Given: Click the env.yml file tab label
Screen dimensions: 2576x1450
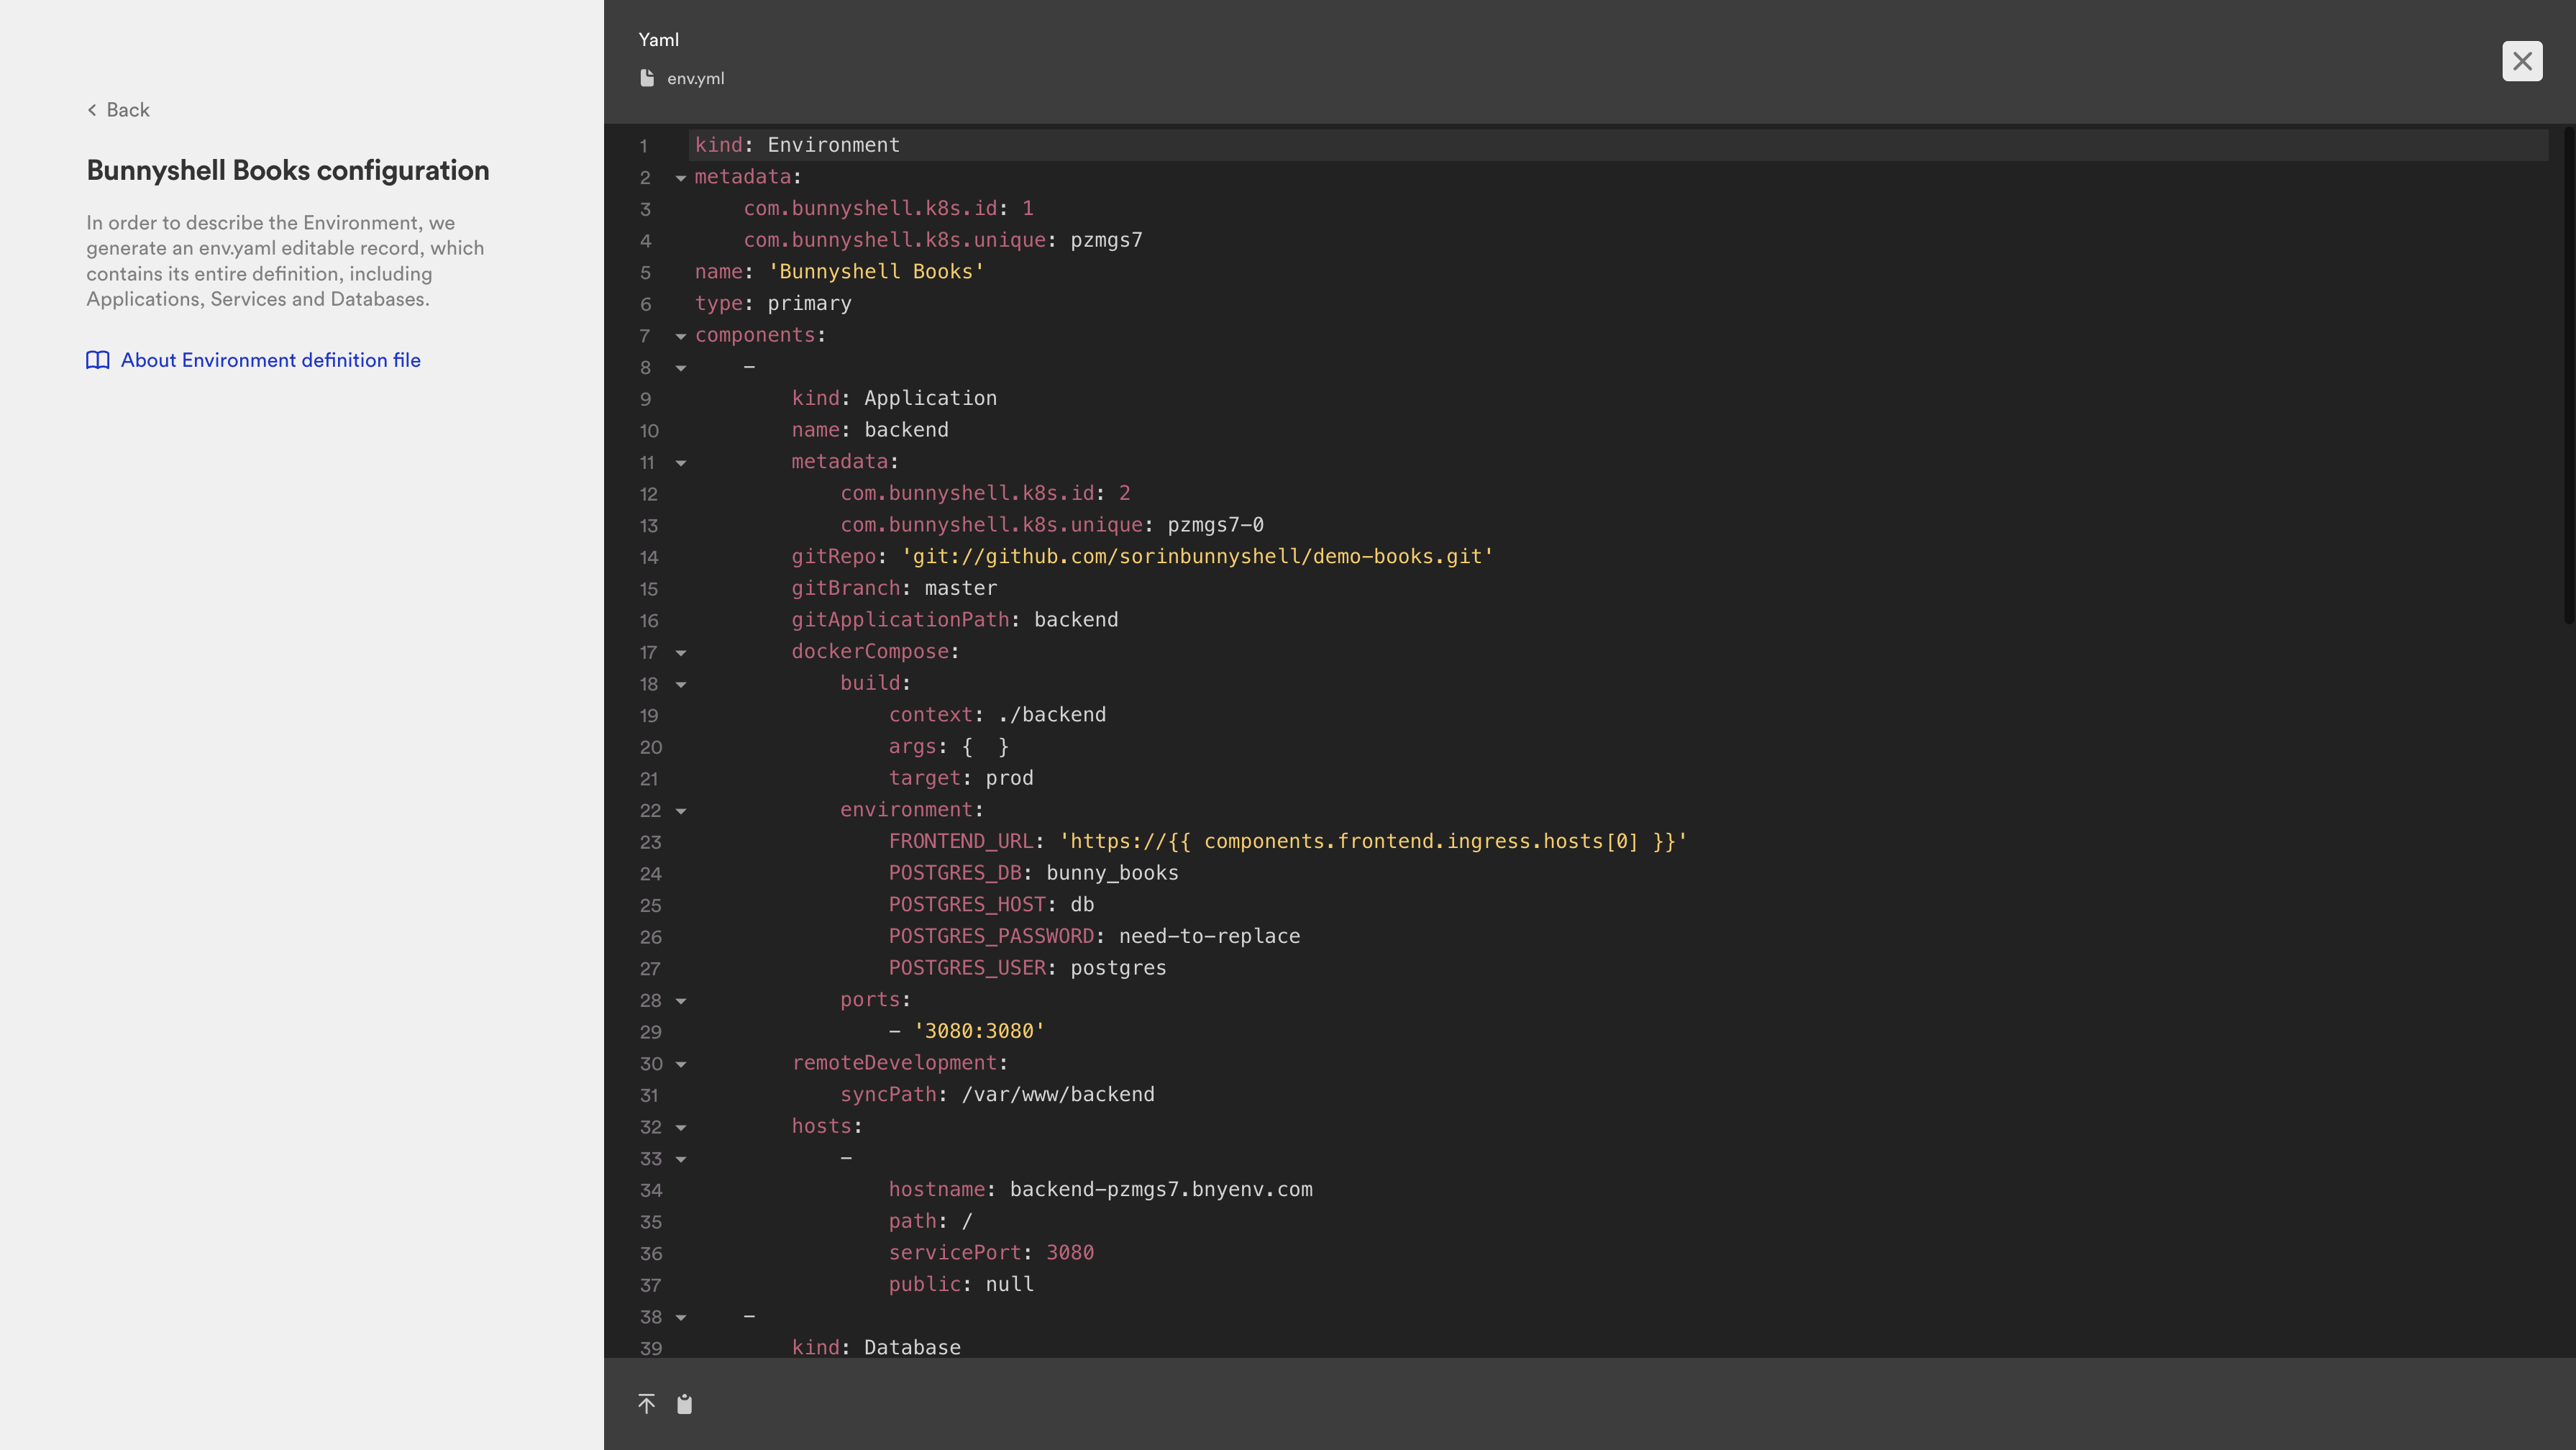Looking at the screenshot, I should (695, 78).
